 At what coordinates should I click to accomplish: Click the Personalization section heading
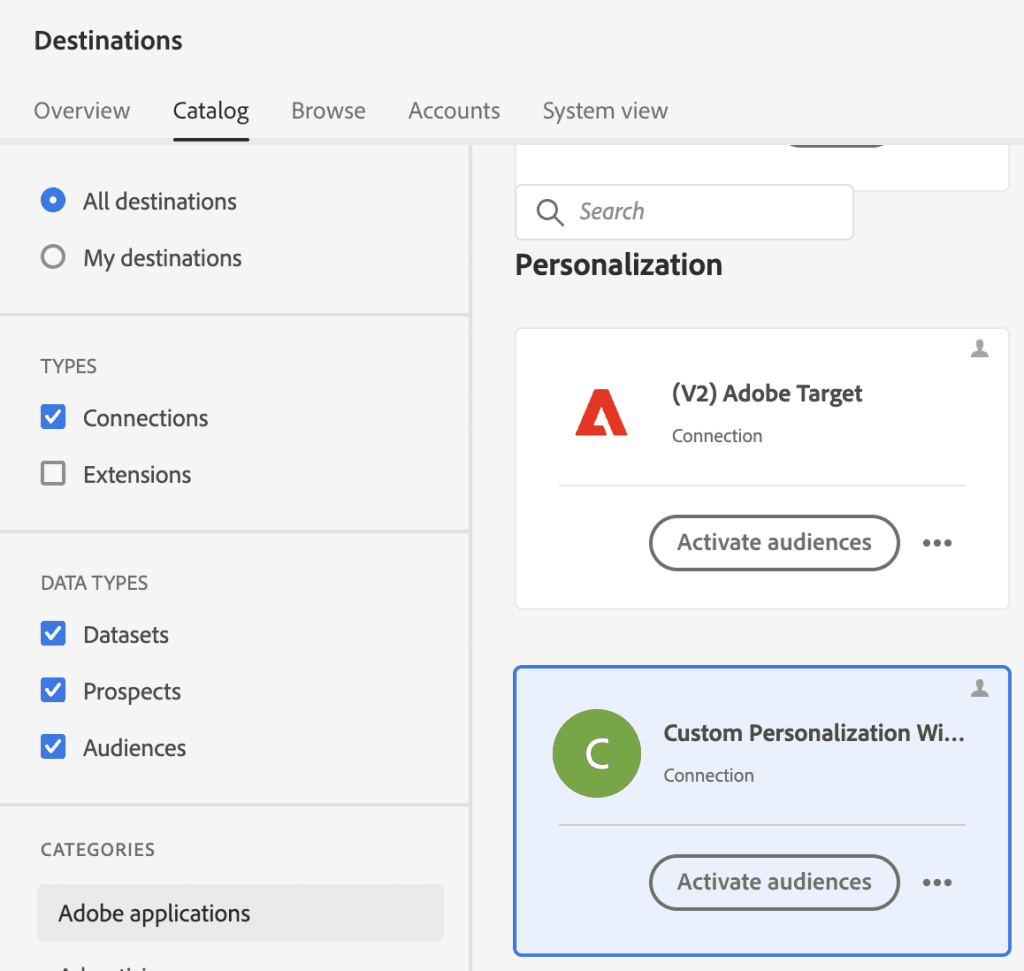619,266
